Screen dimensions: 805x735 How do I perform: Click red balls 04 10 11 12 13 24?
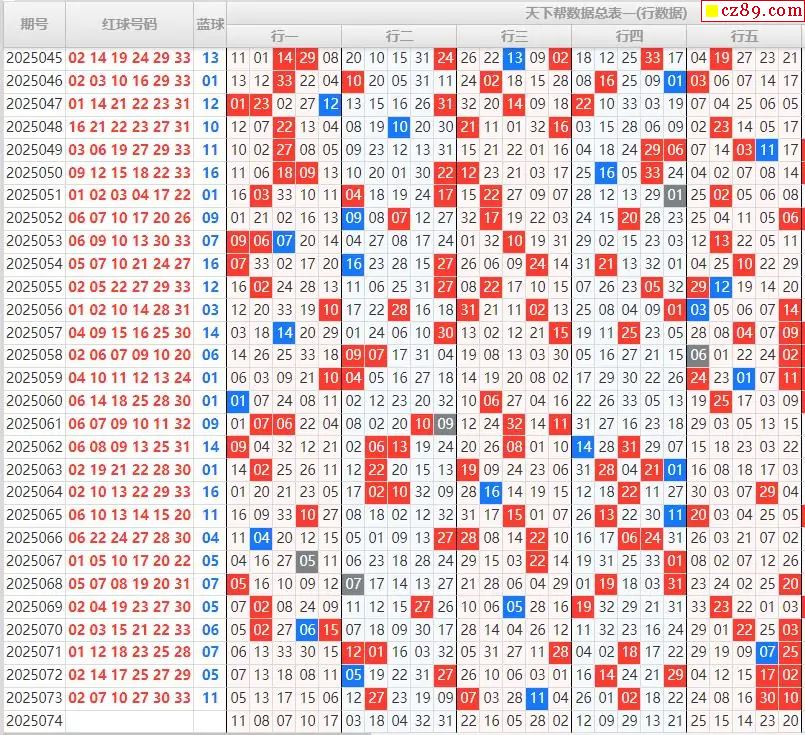click(x=129, y=378)
